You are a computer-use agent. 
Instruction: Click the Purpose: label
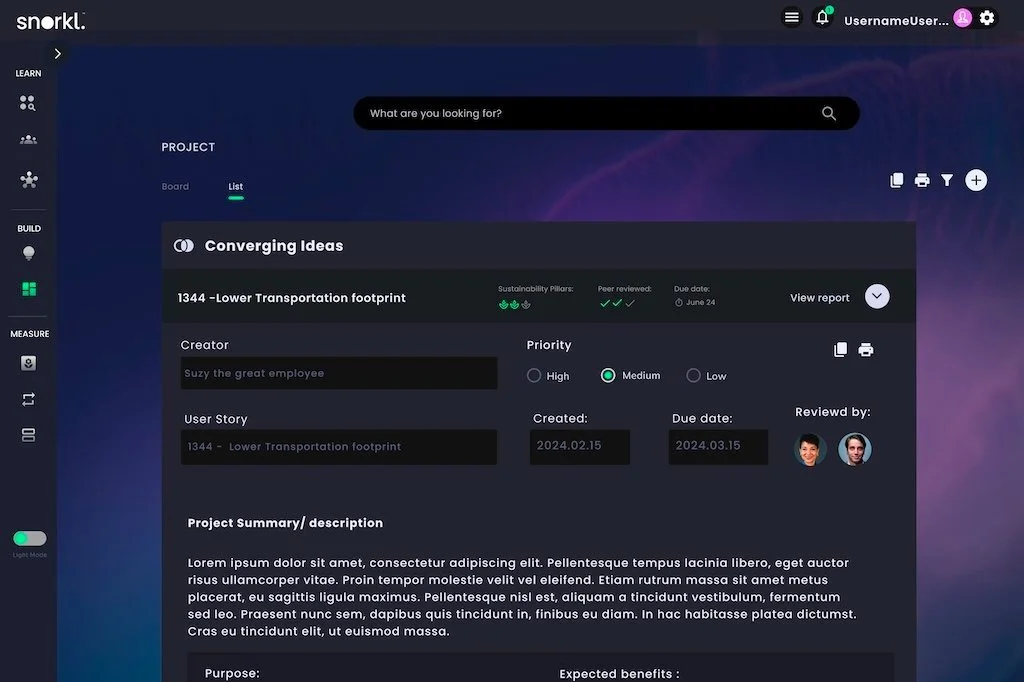tap(232, 674)
